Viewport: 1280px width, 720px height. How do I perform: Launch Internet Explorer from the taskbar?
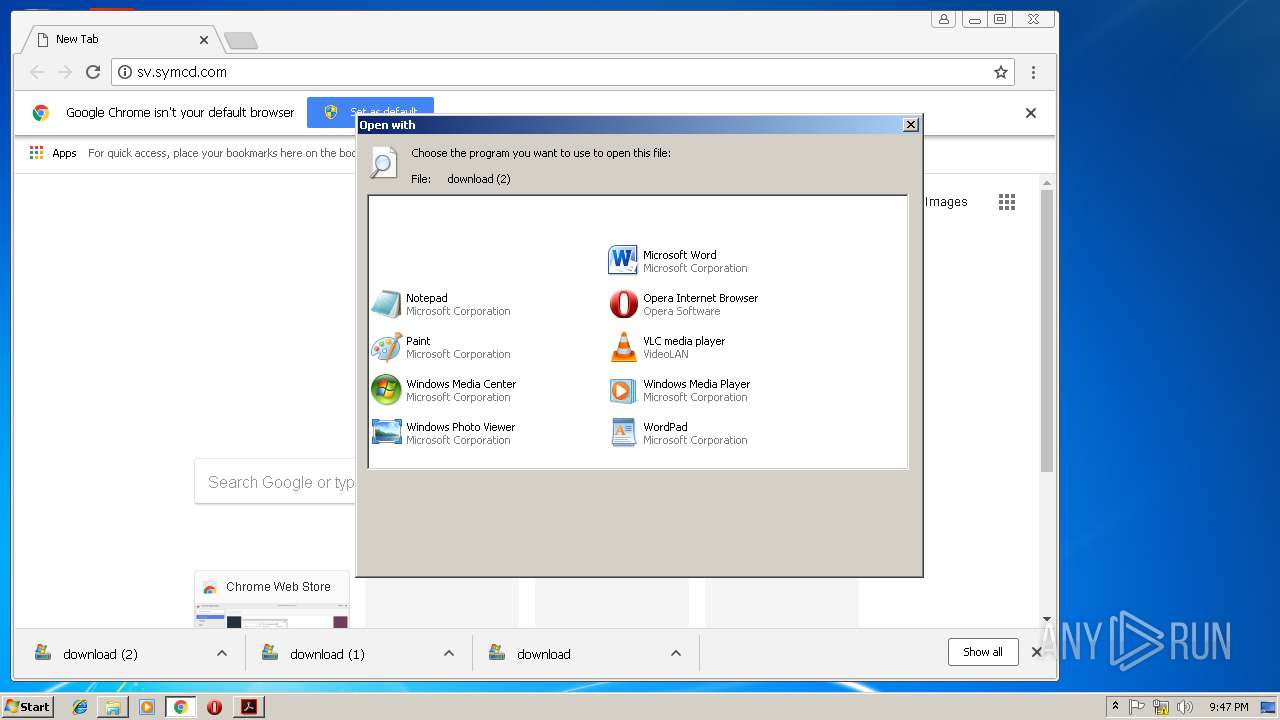click(80, 707)
